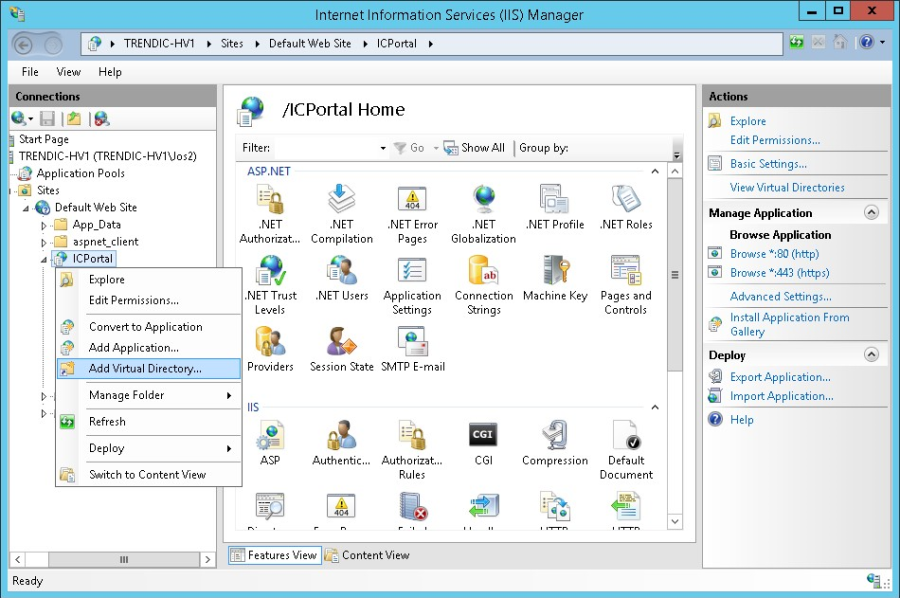Click Browse *:443 (https) link
900x598 pixels.
click(779, 273)
